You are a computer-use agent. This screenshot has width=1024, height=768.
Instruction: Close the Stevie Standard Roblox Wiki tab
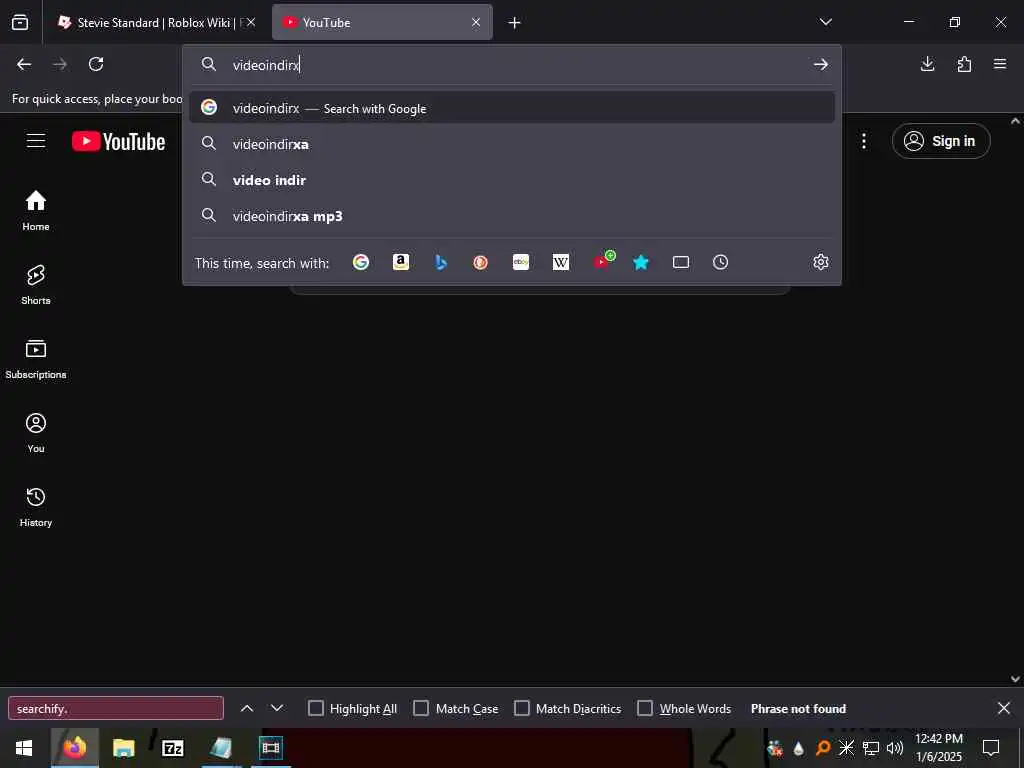[251, 23]
